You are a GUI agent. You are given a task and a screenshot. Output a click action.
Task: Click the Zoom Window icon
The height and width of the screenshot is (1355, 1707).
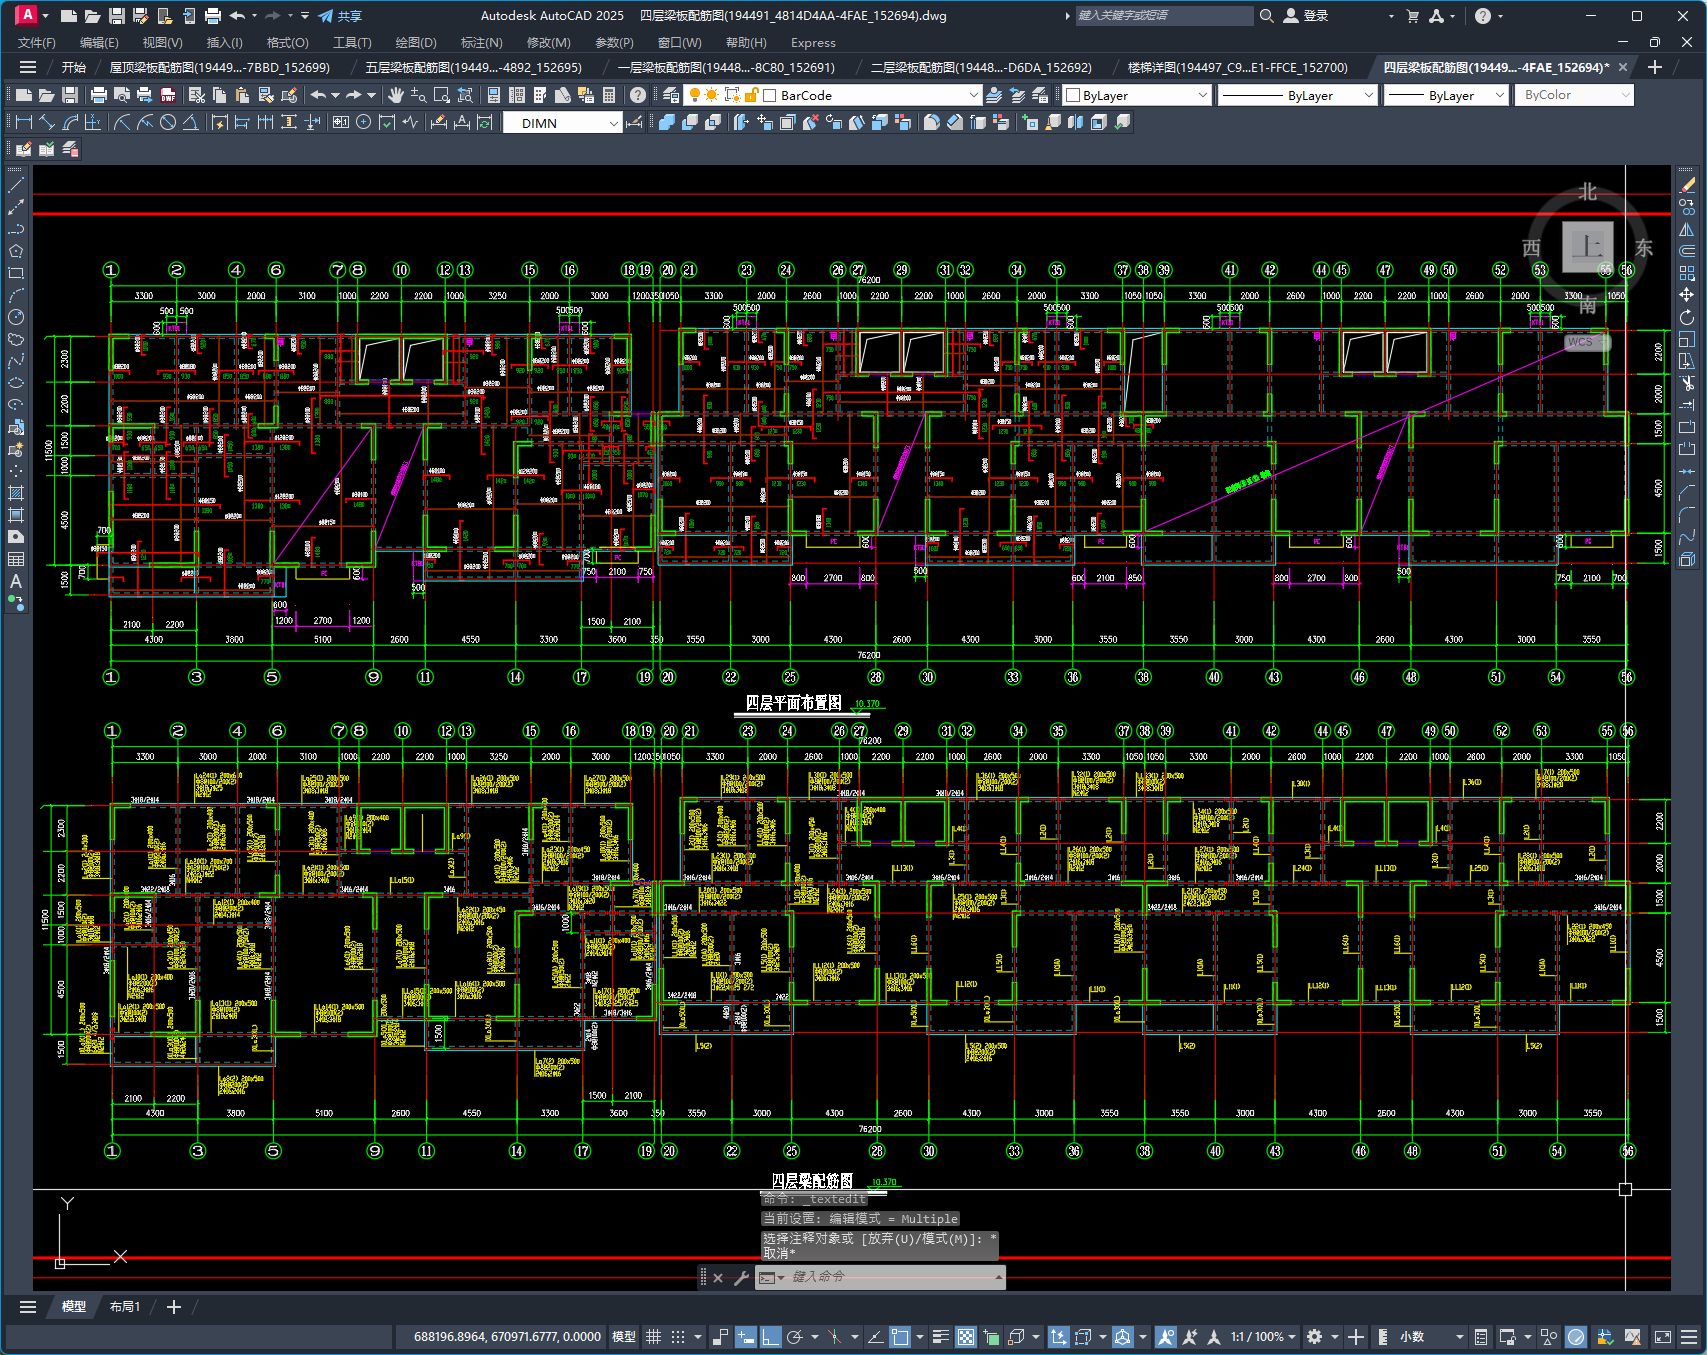pyautogui.click(x=442, y=95)
